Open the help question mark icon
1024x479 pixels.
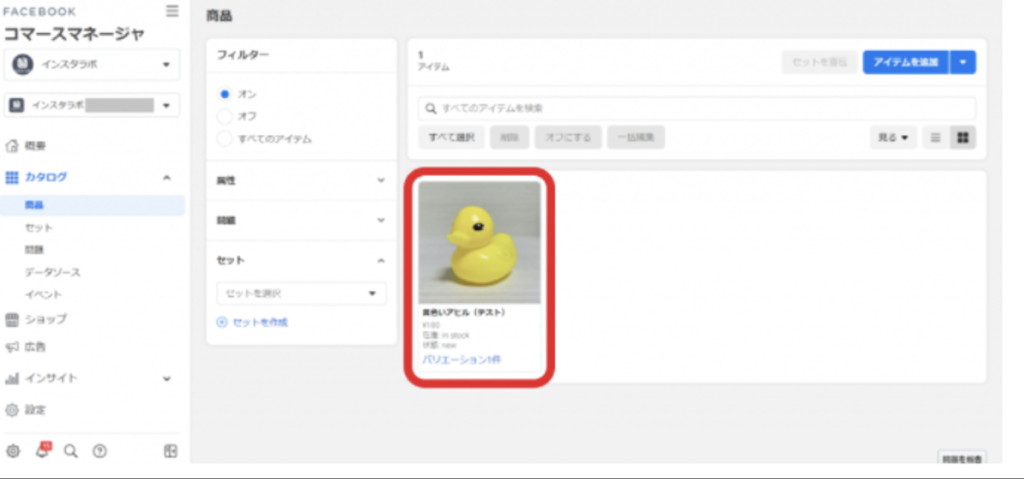(99, 450)
